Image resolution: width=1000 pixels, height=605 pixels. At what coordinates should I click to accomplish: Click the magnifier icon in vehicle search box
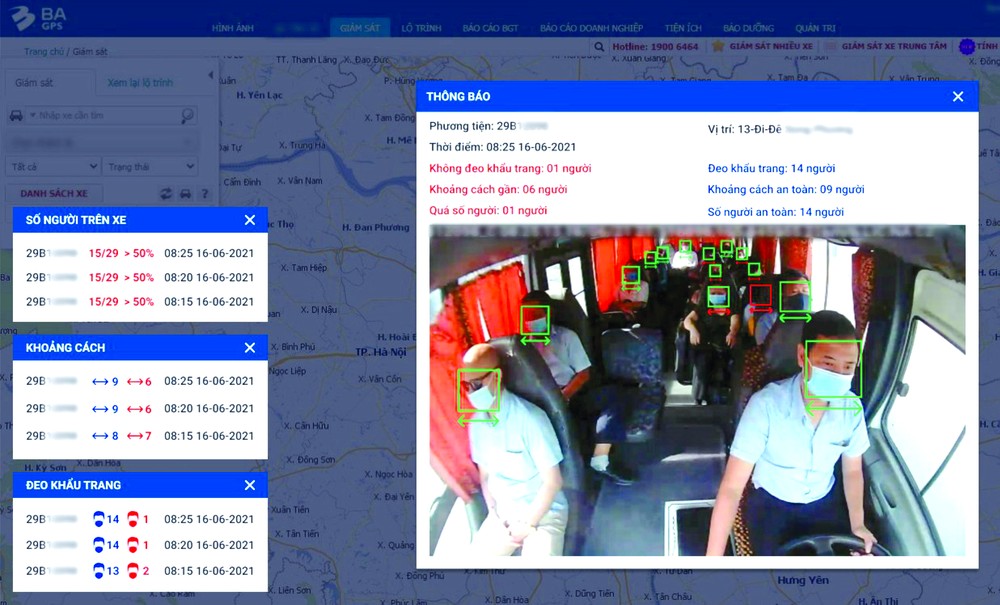click(188, 116)
